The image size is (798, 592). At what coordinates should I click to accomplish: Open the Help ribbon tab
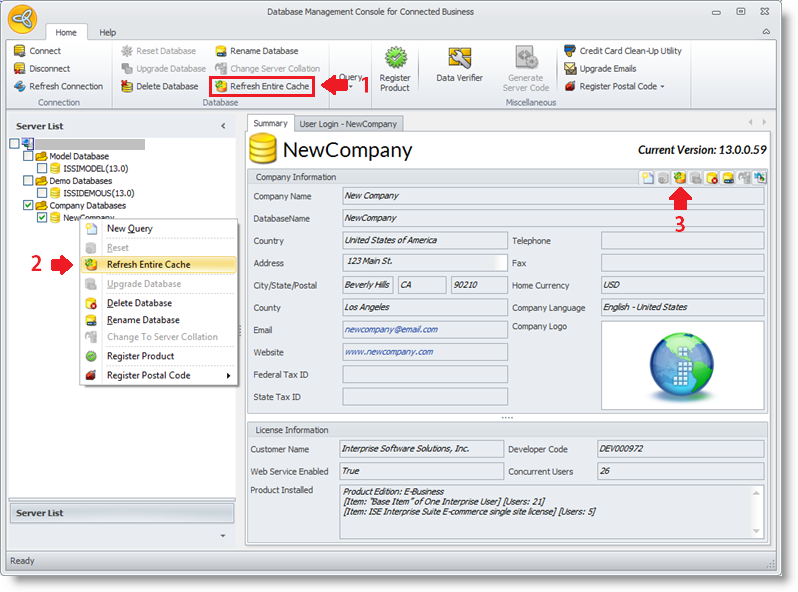pyautogui.click(x=107, y=33)
